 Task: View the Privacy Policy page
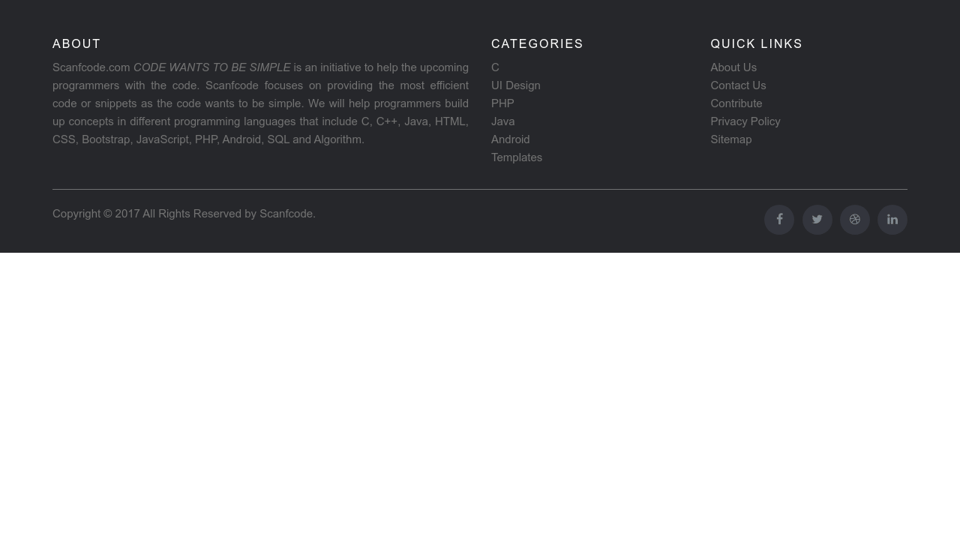pyautogui.click(x=745, y=122)
